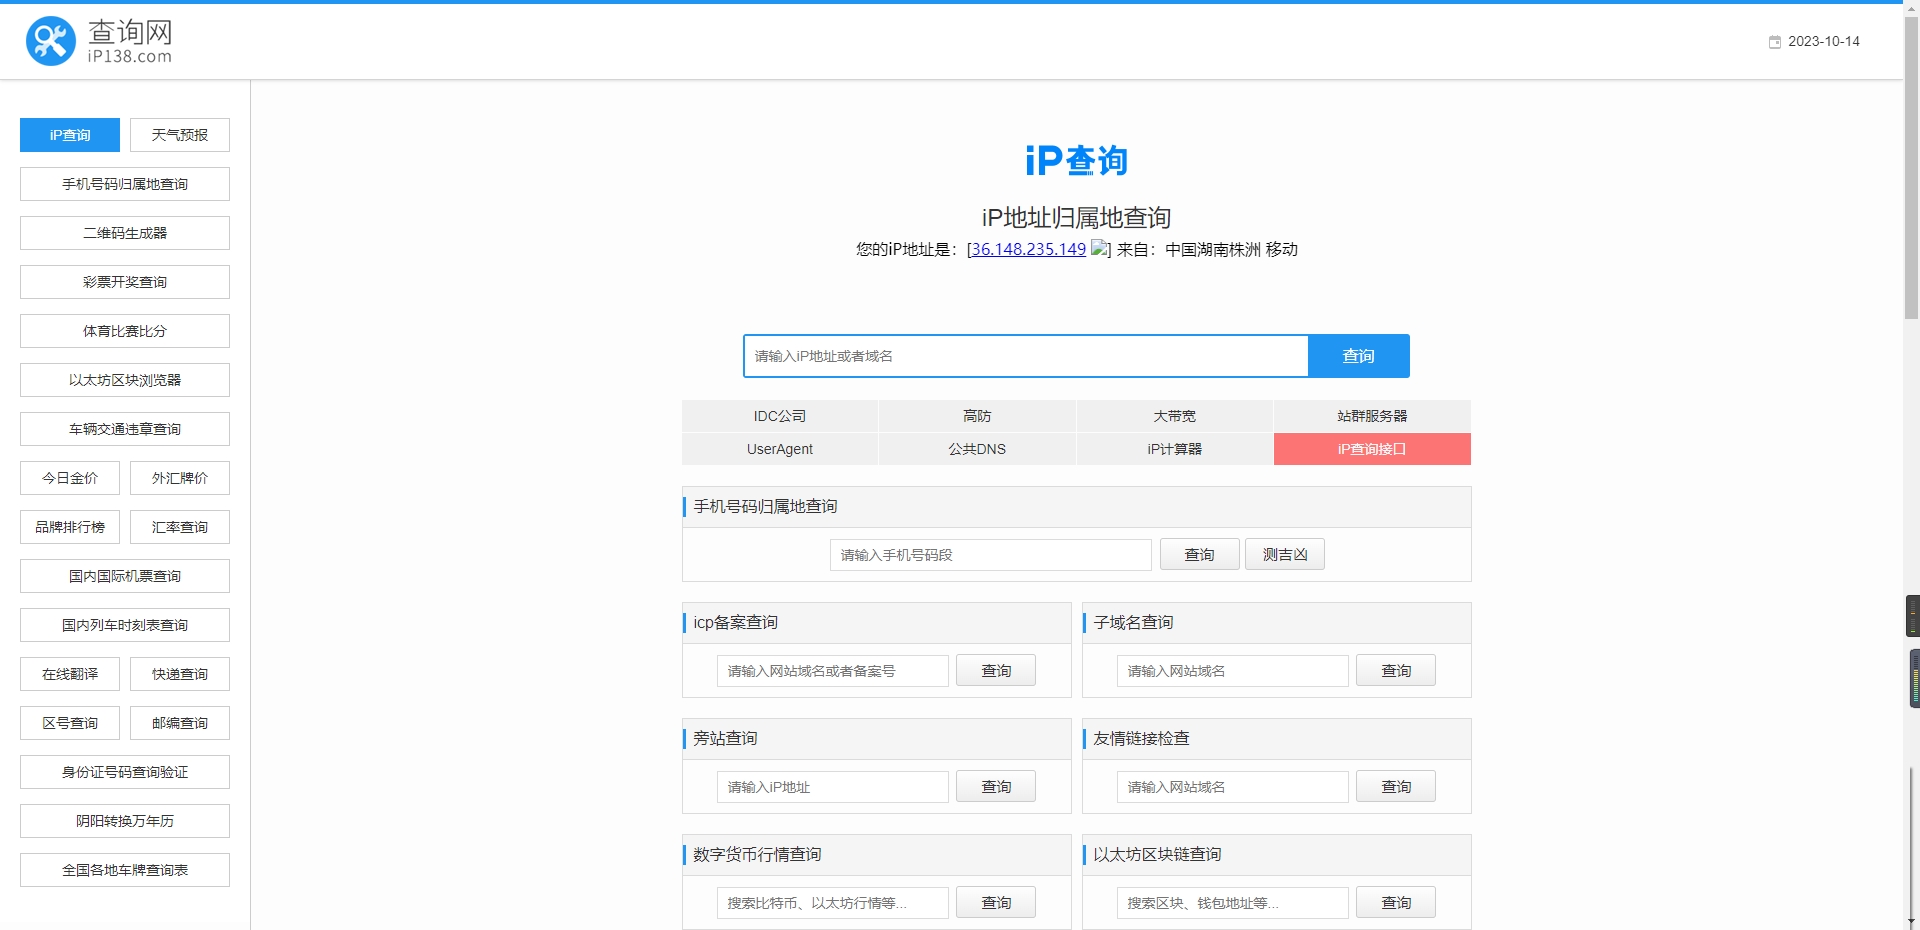Screen dimensions: 1920x930
Task: Select 今日金价 in the sidebar
Action: (70, 478)
